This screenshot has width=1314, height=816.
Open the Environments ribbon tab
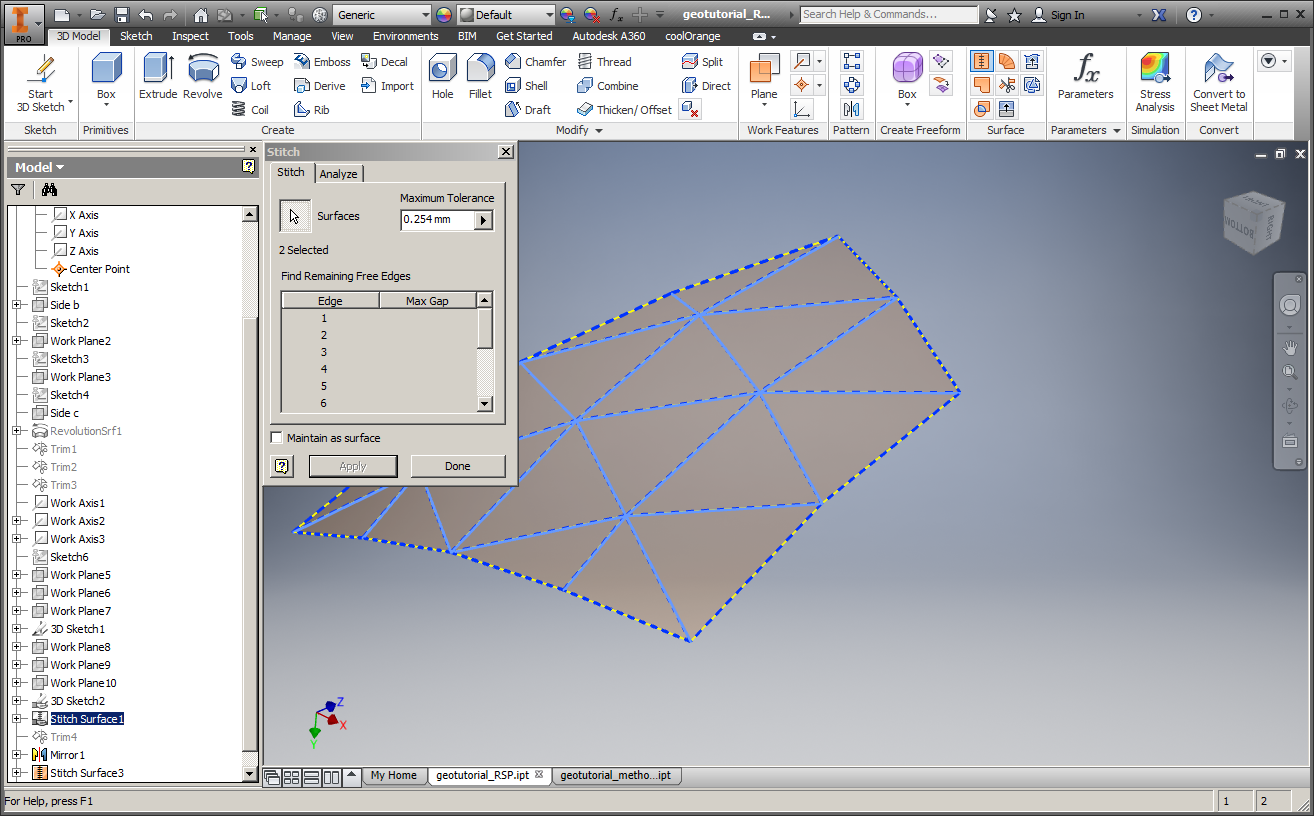pyautogui.click(x=406, y=36)
